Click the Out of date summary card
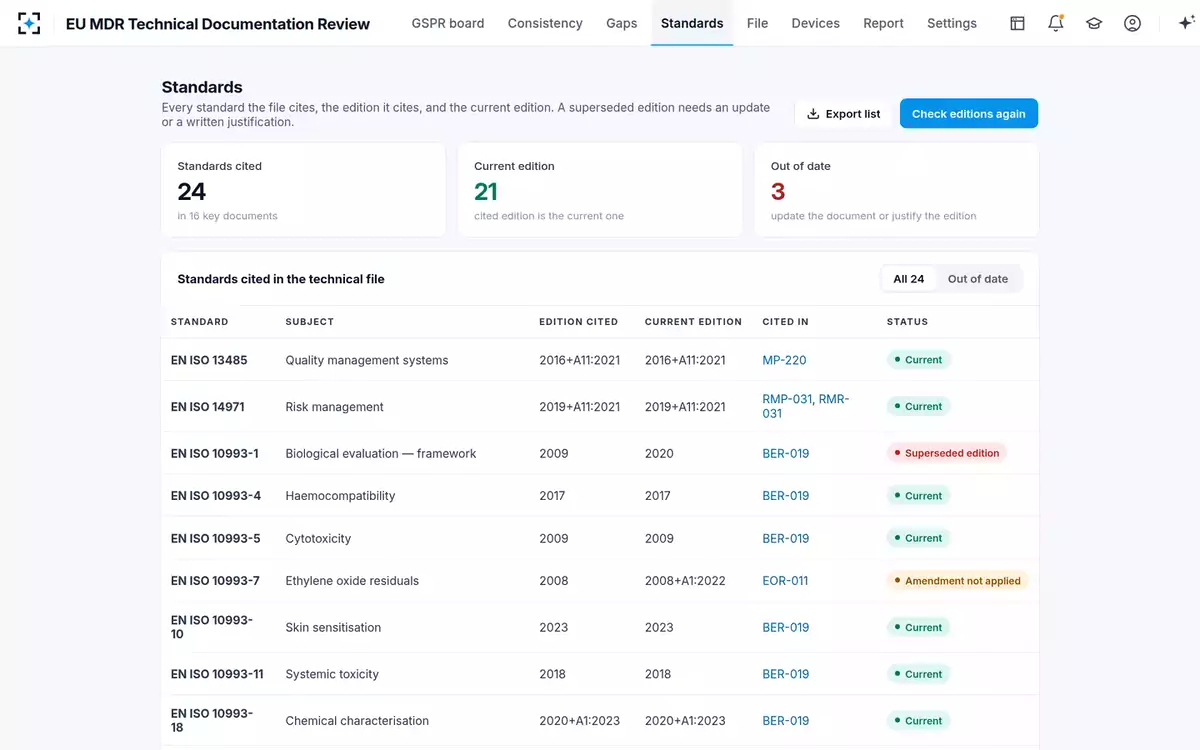This screenshot has height=750, width=1200. tap(896, 190)
